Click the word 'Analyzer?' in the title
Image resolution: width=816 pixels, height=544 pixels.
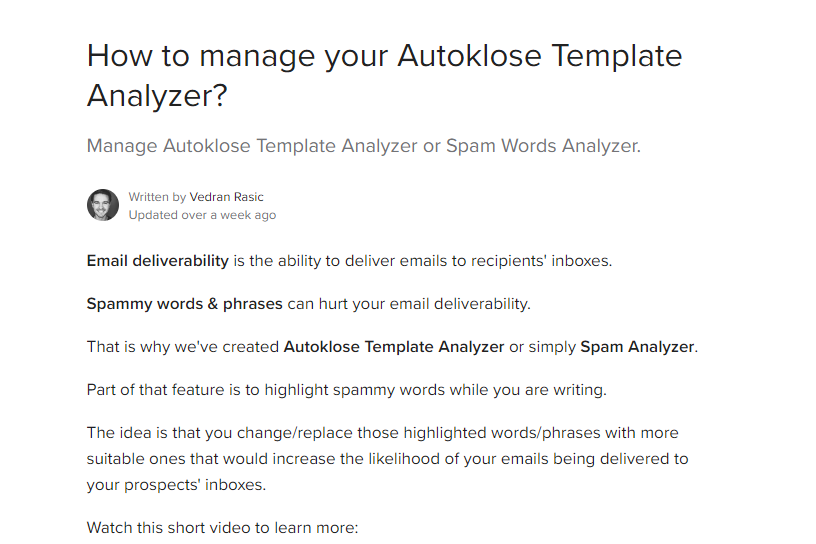(x=157, y=96)
